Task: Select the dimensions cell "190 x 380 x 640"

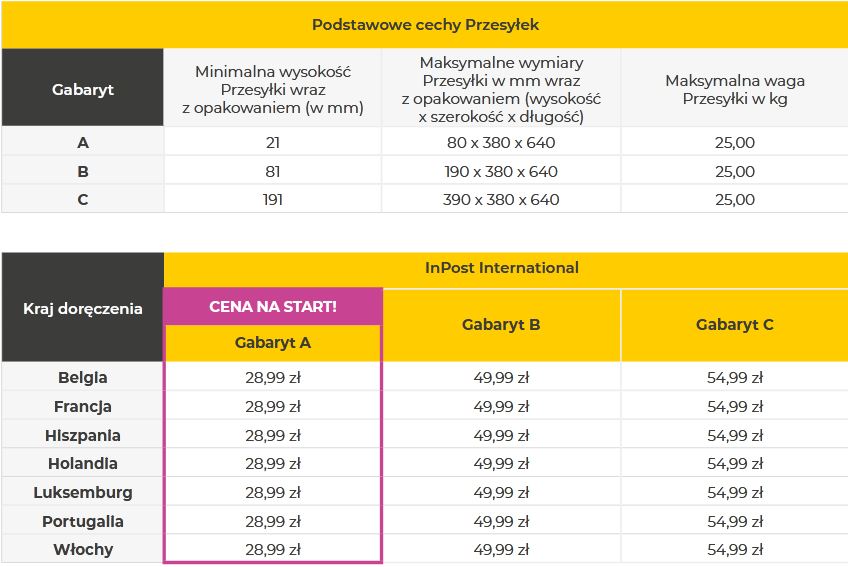Action: click(x=501, y=171)
